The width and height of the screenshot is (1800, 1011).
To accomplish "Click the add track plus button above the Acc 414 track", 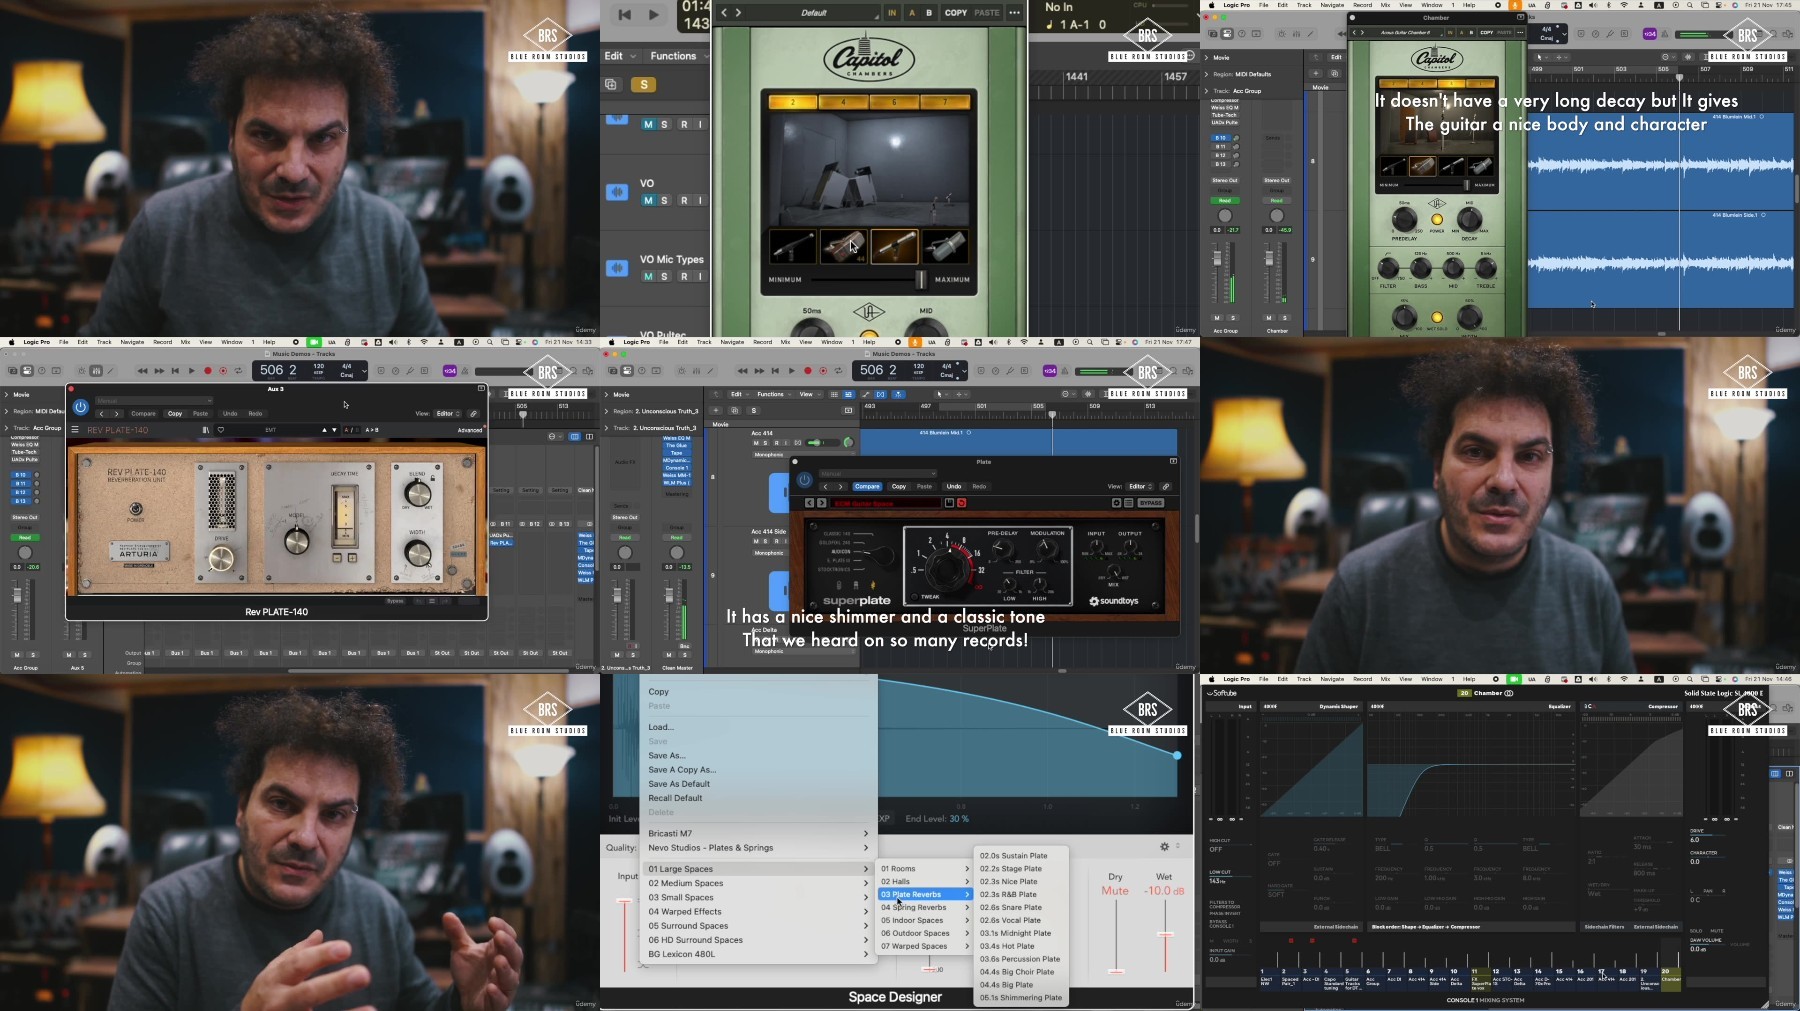I will click(x=716, y=410).
